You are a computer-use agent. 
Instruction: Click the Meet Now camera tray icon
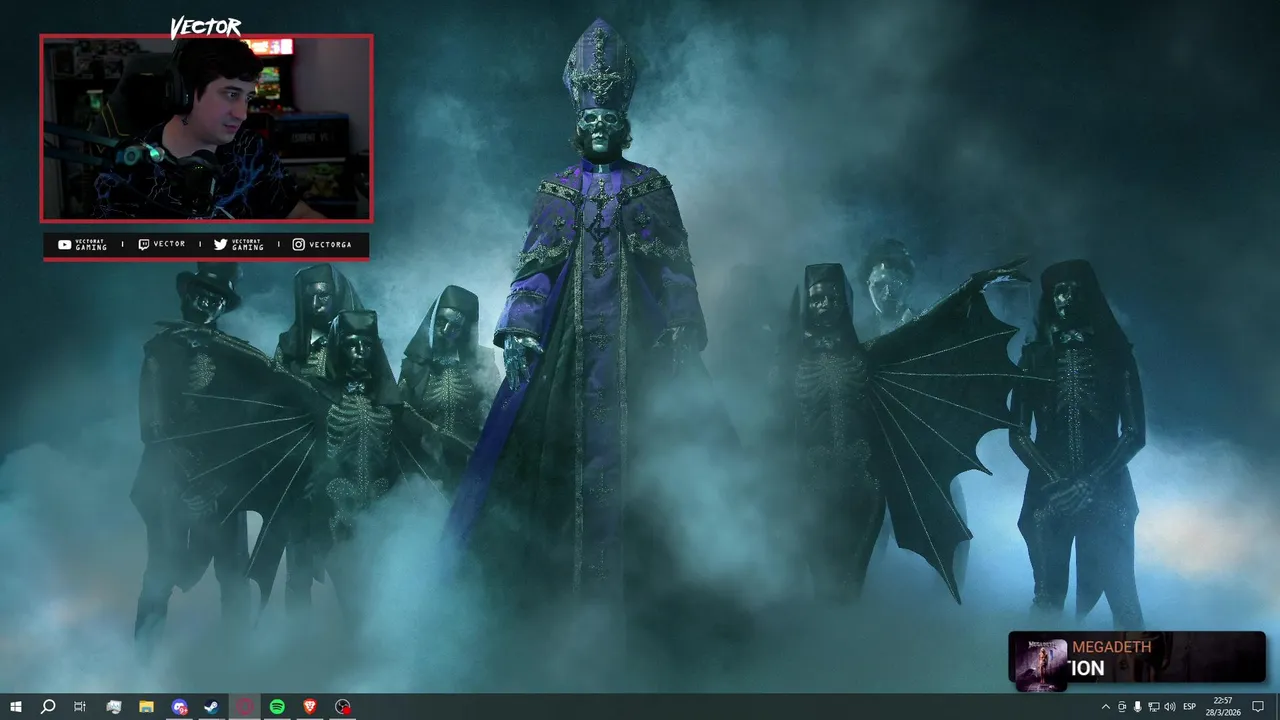point(1122,707)
